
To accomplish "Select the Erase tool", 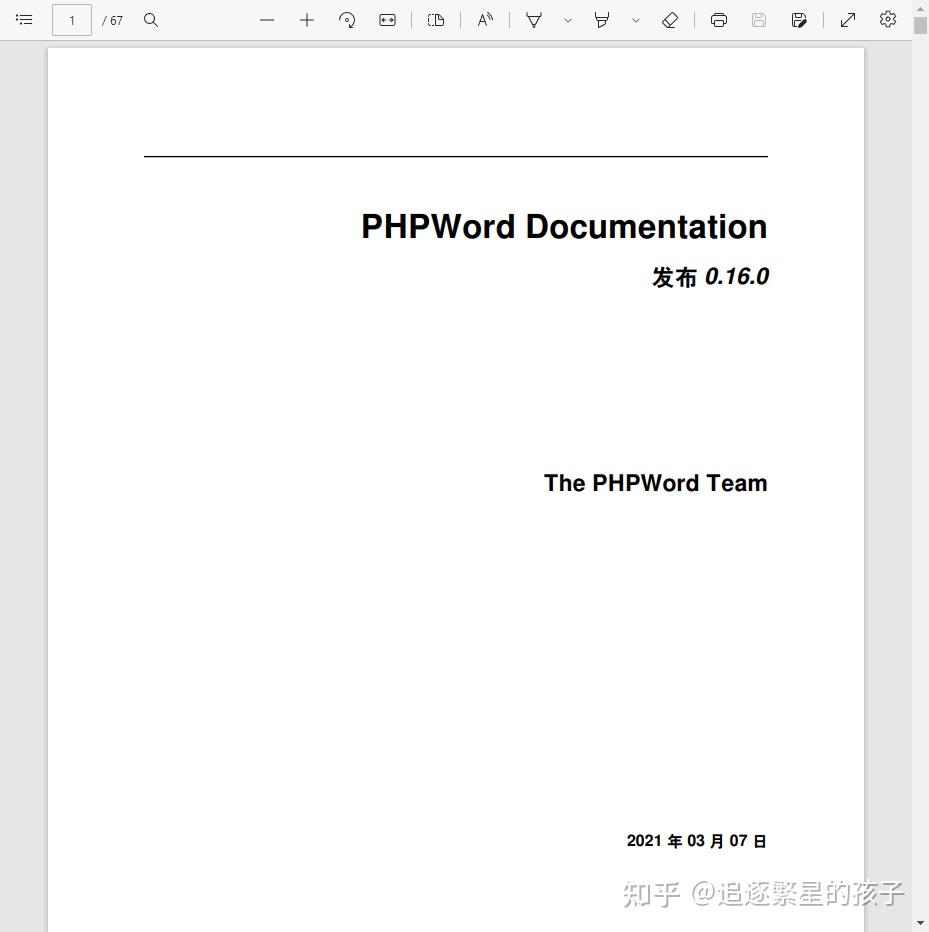I will pos(670,20).
